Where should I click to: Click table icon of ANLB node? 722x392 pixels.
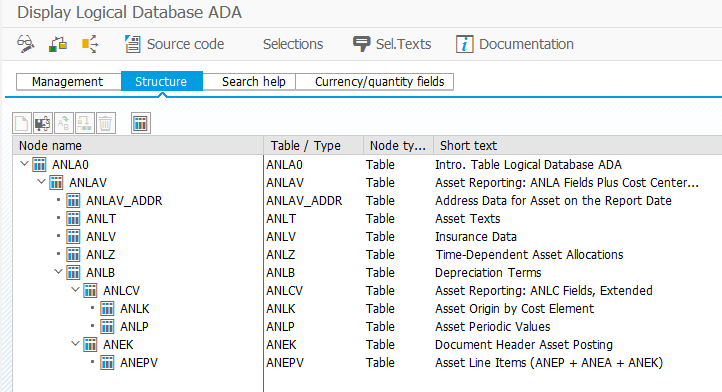pos(73,273)
